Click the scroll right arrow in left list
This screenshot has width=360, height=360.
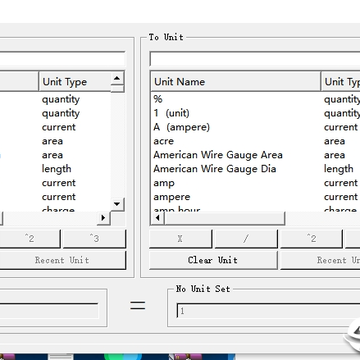coord(103,218)
